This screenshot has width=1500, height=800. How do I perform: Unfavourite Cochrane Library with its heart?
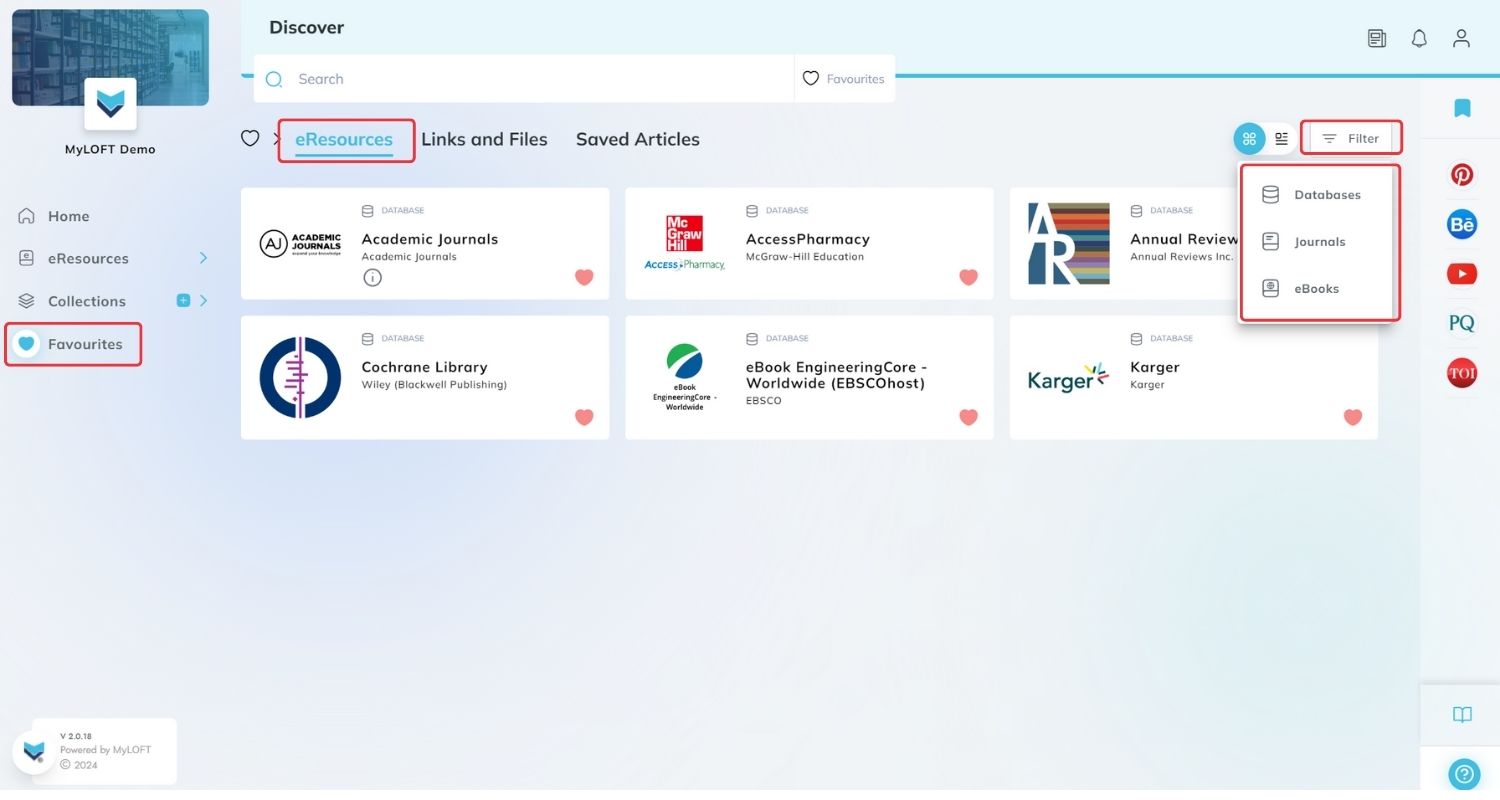pos(584,417)
